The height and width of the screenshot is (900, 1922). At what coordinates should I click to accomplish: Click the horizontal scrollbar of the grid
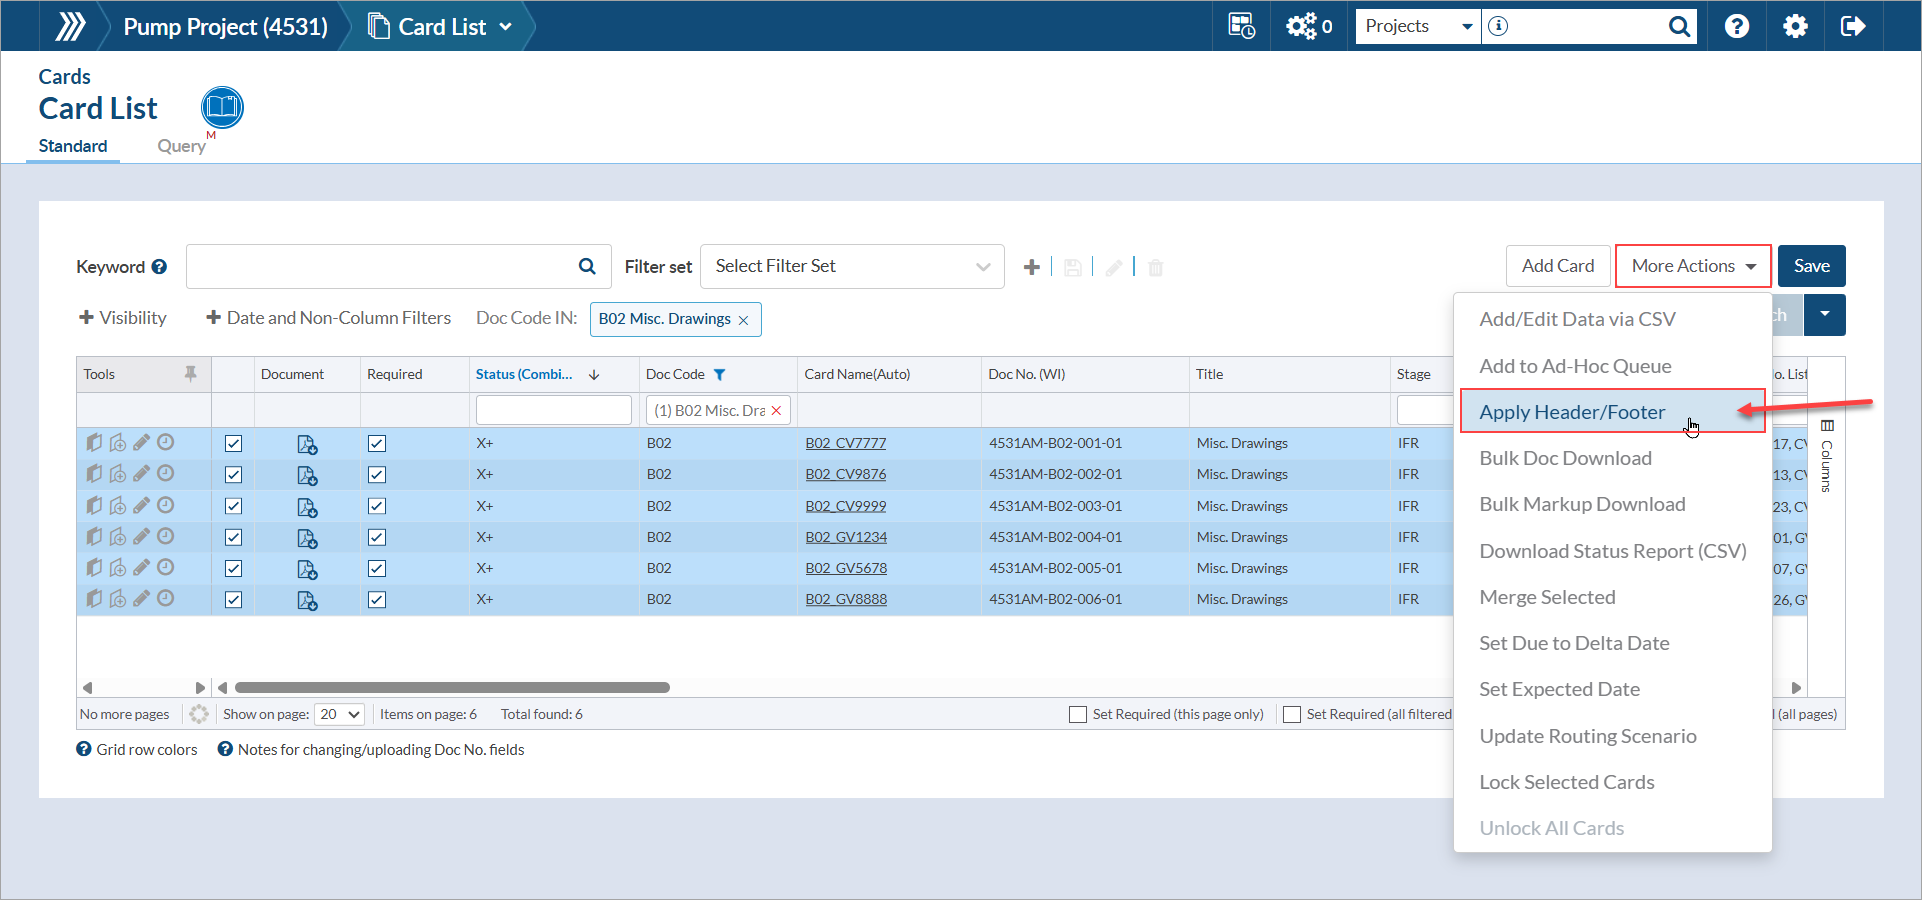coord(452,688)
